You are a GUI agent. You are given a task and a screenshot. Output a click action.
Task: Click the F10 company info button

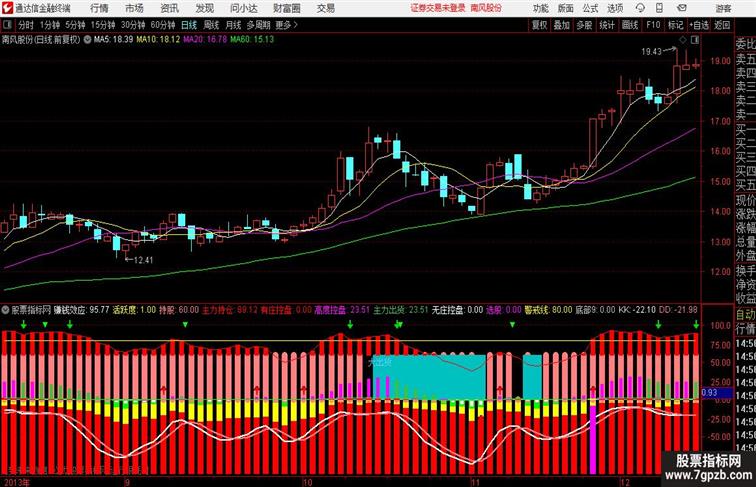pos(653,25)
